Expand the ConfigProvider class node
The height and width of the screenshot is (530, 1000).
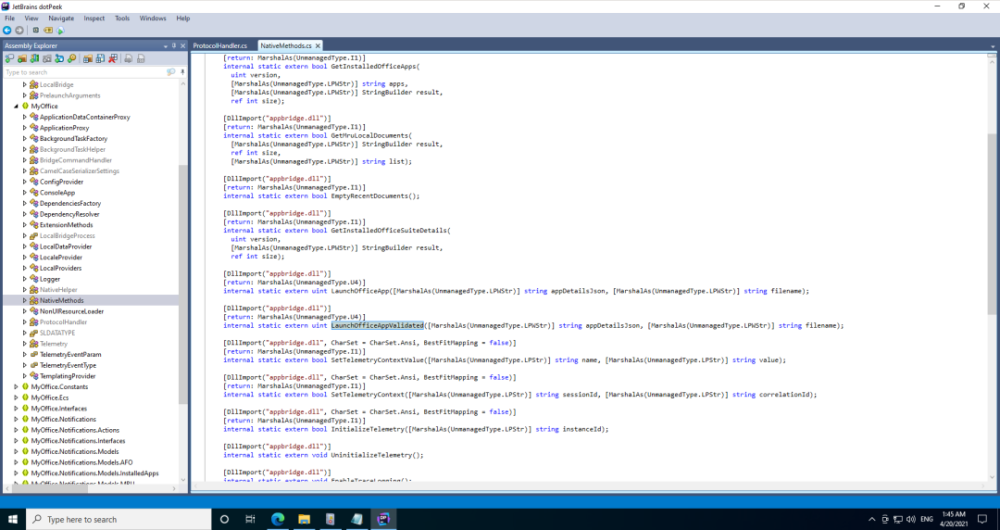[25, 182]
